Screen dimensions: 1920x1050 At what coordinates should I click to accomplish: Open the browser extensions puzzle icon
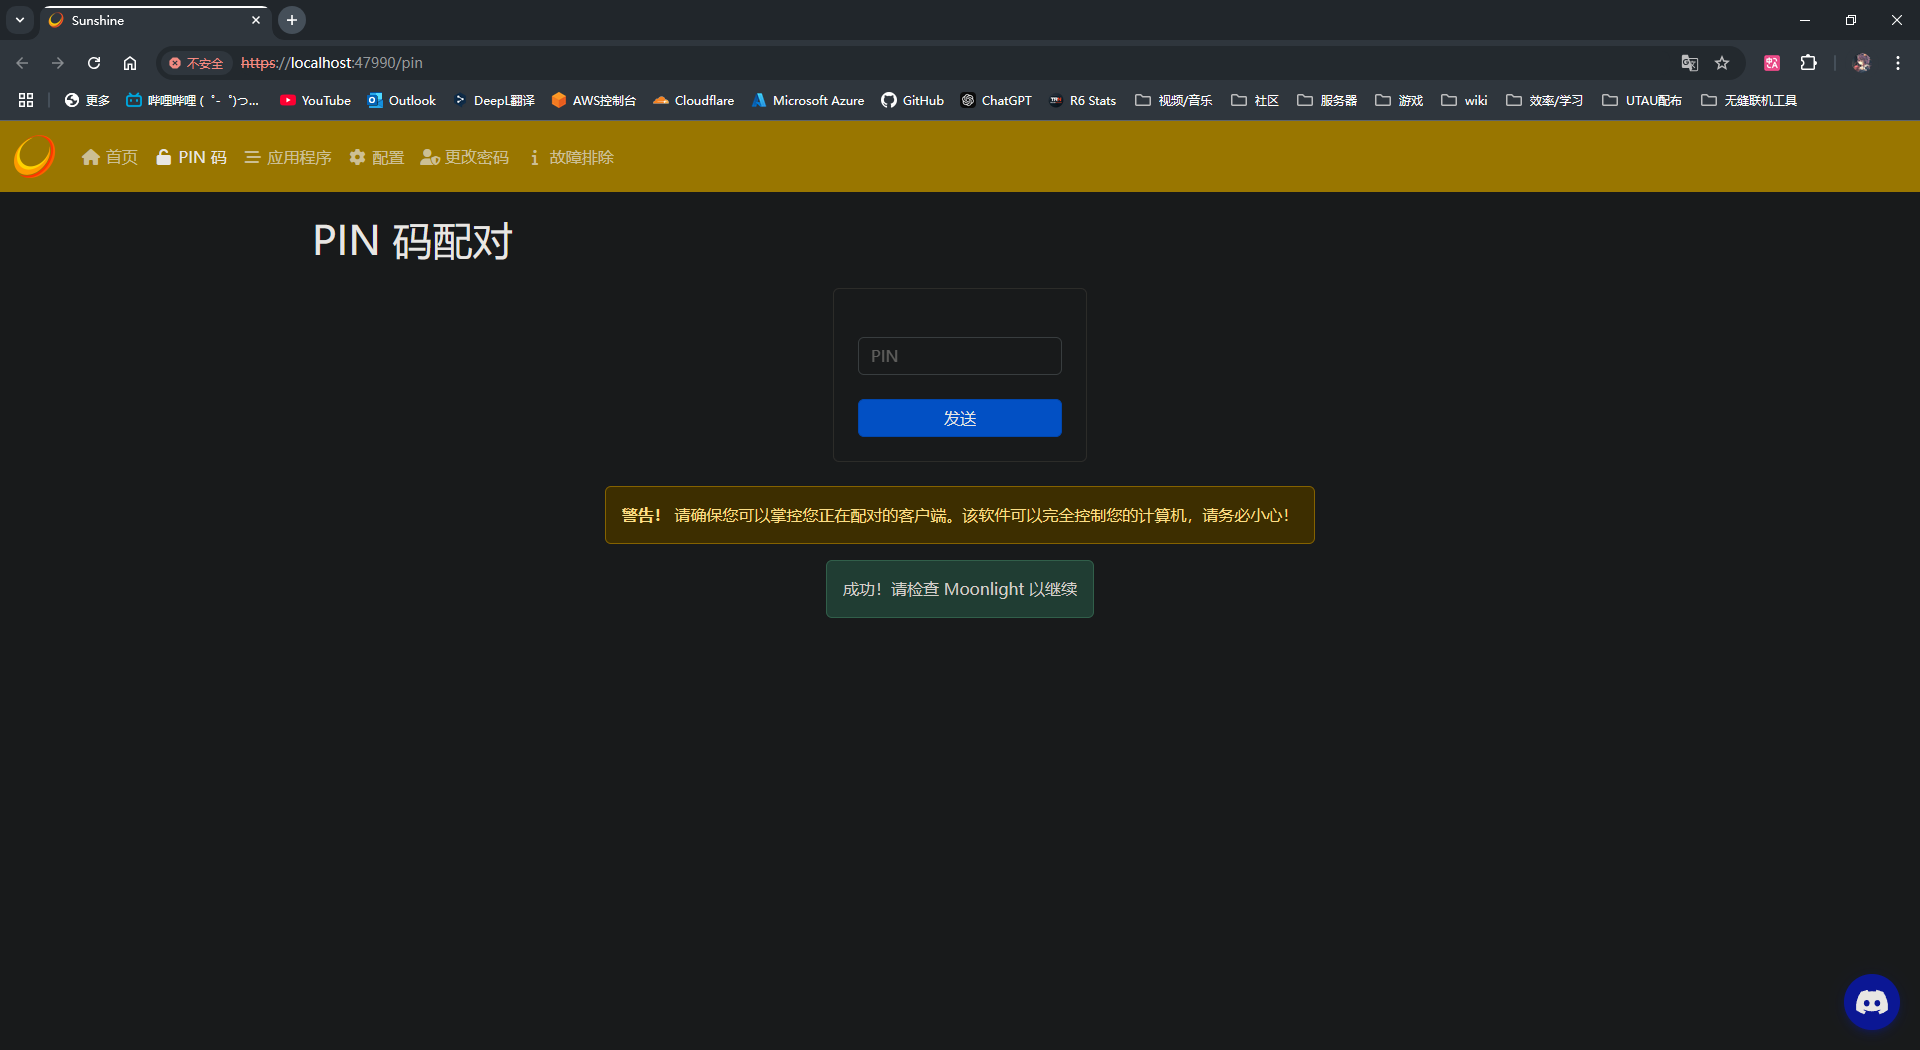point(1808,63)
